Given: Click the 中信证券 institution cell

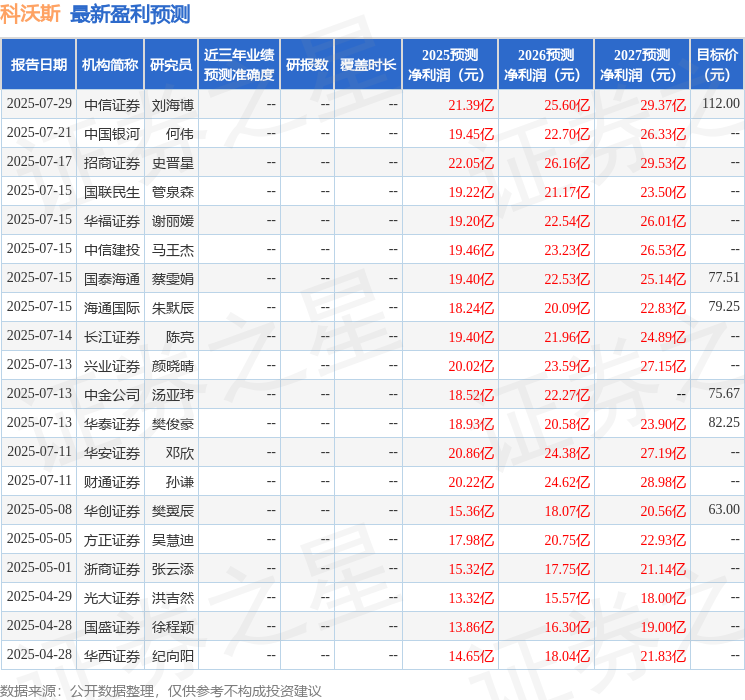Looking at the screenshot, I should coord(112,105).
